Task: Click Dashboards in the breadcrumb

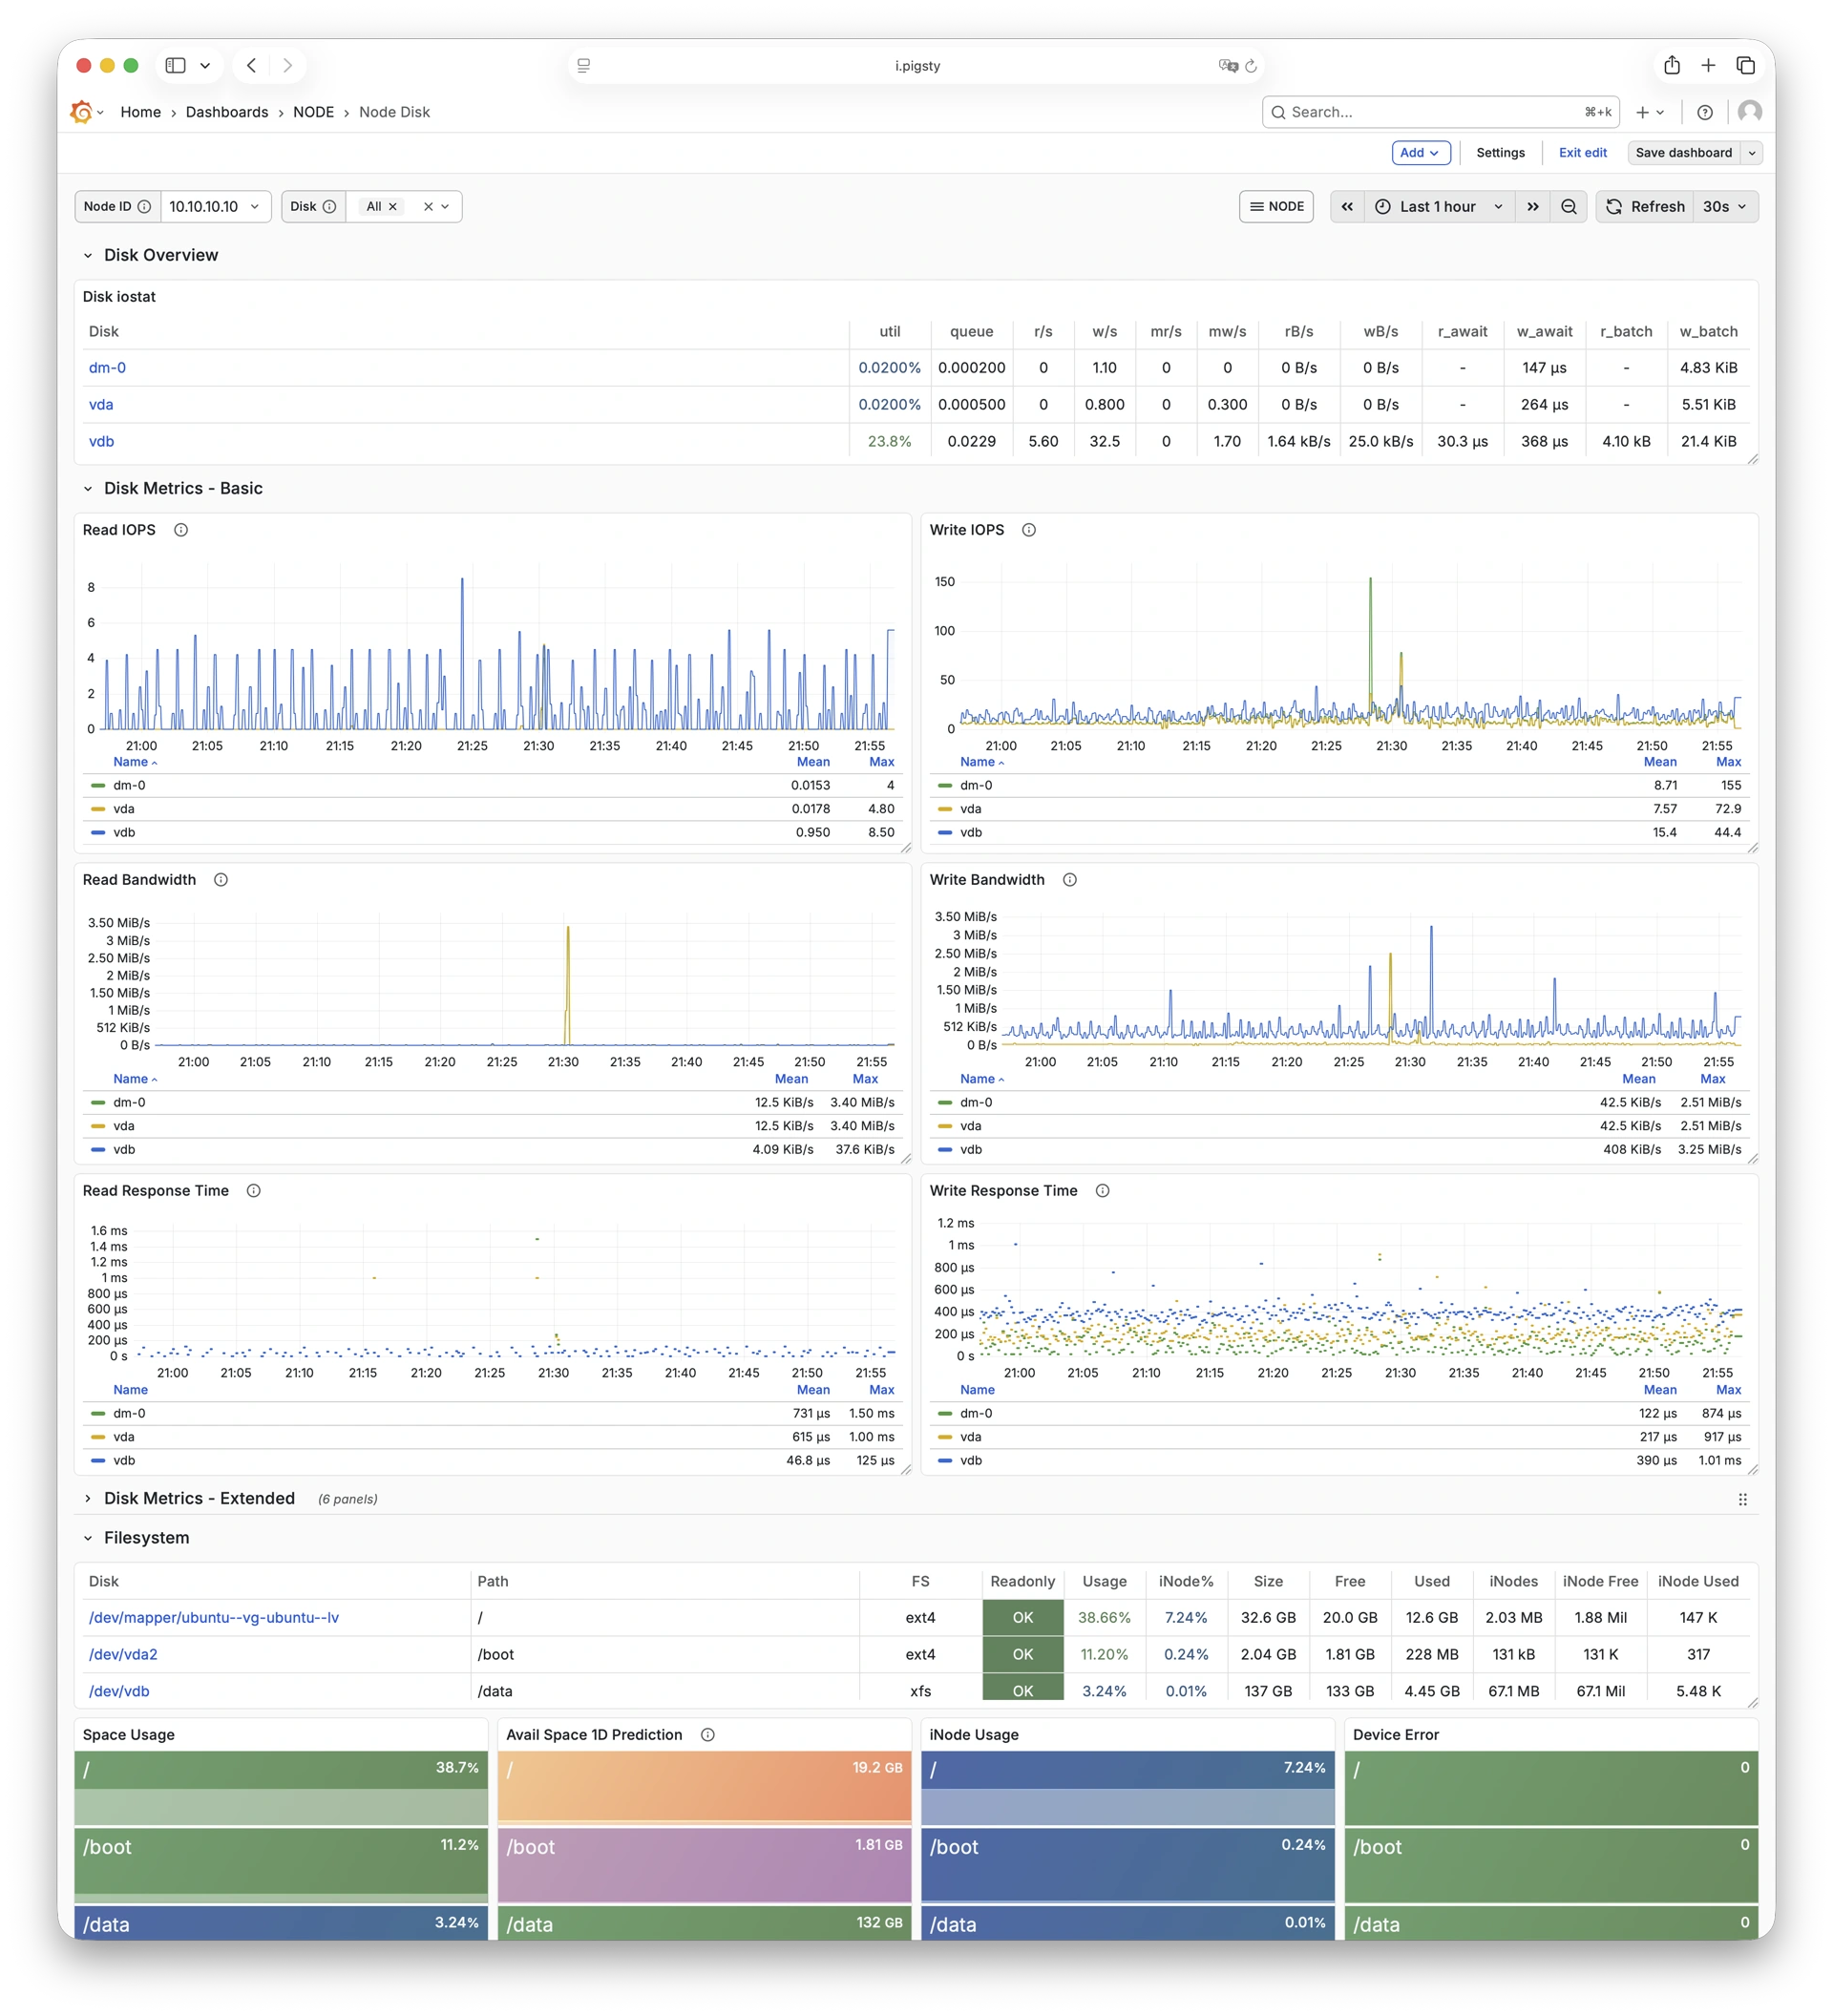Action: point(227,112)
